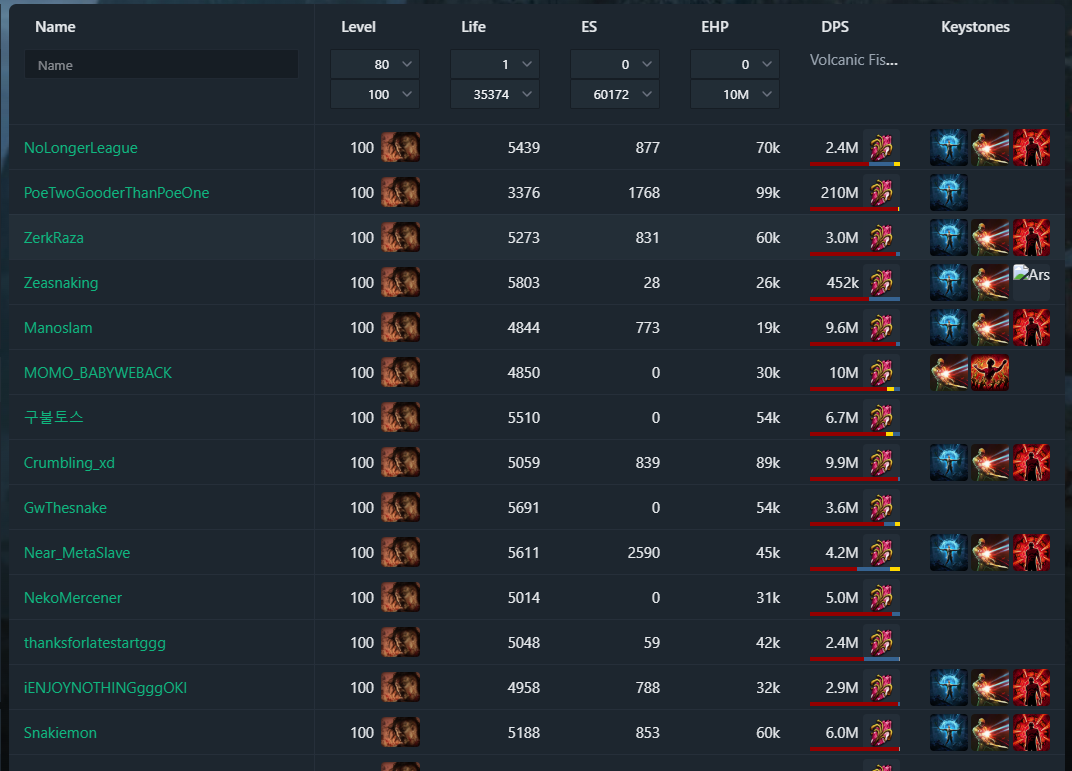Click 99k EHP value

click(x=768, y=193)
